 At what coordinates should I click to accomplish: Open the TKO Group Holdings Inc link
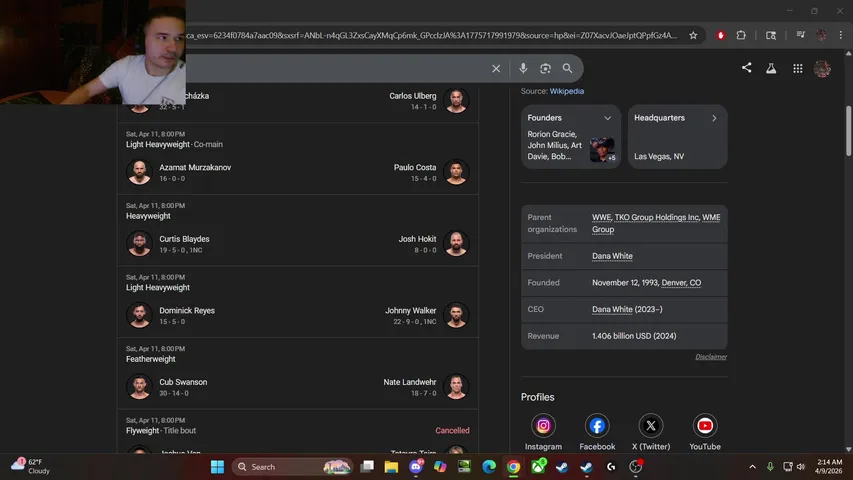657,217
